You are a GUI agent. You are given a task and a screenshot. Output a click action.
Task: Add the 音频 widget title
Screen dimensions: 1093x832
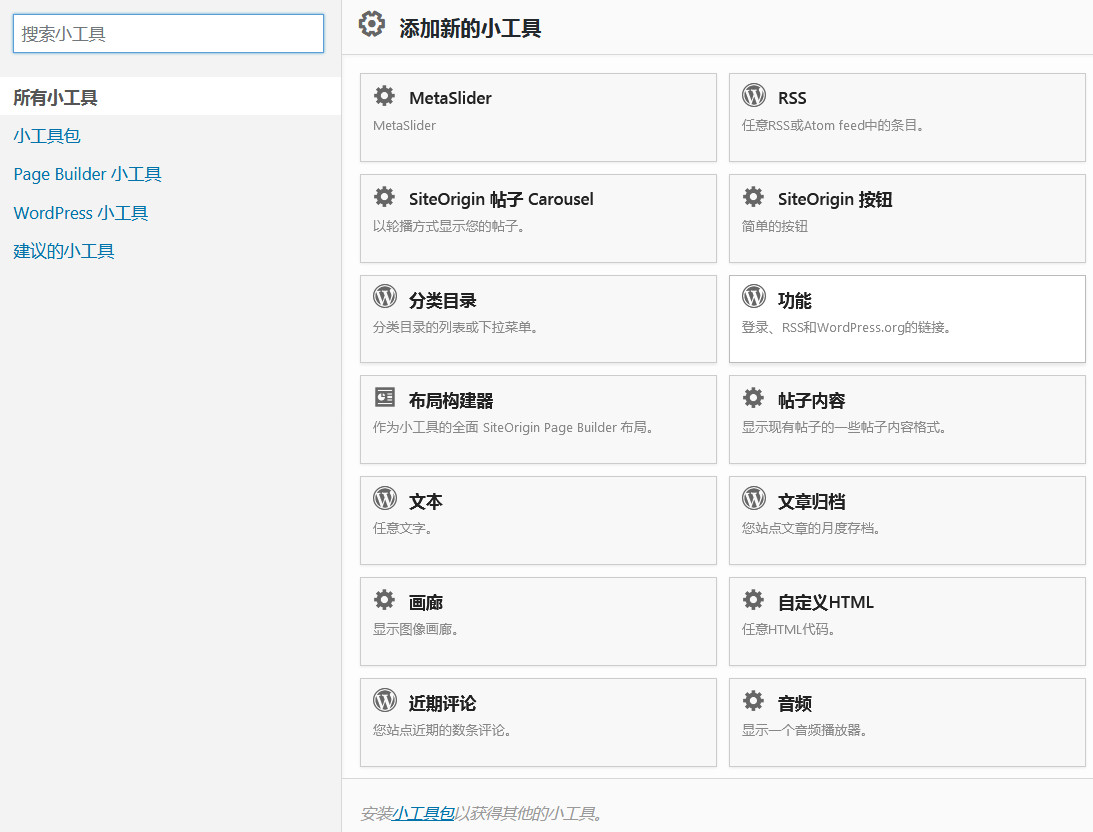tap(795, 704)
